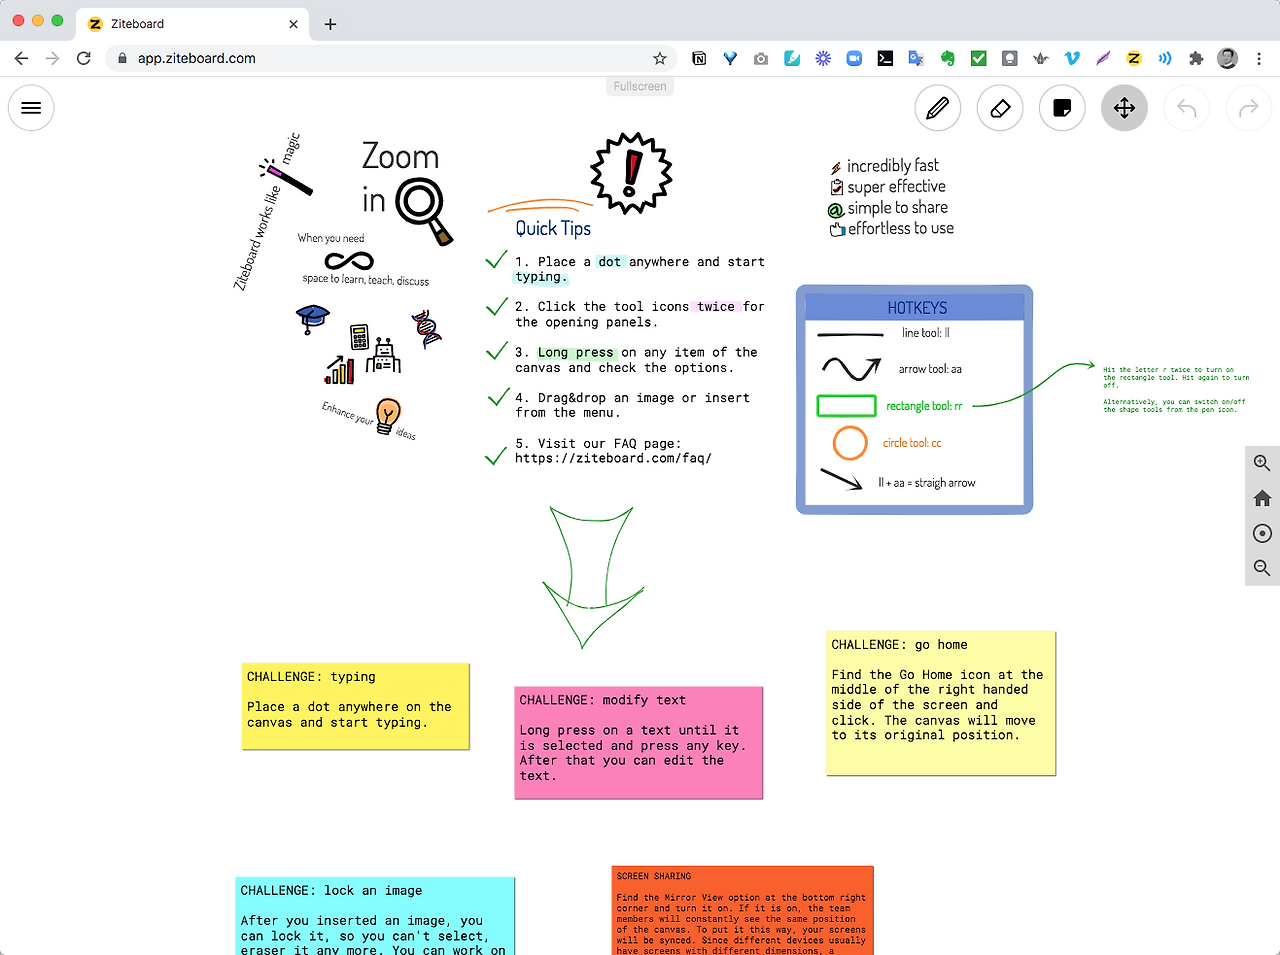Image resolution: width=1280 pixels, height=955 pixels.
Task: Open the Zoom camera extension
Action: [854, 58]
